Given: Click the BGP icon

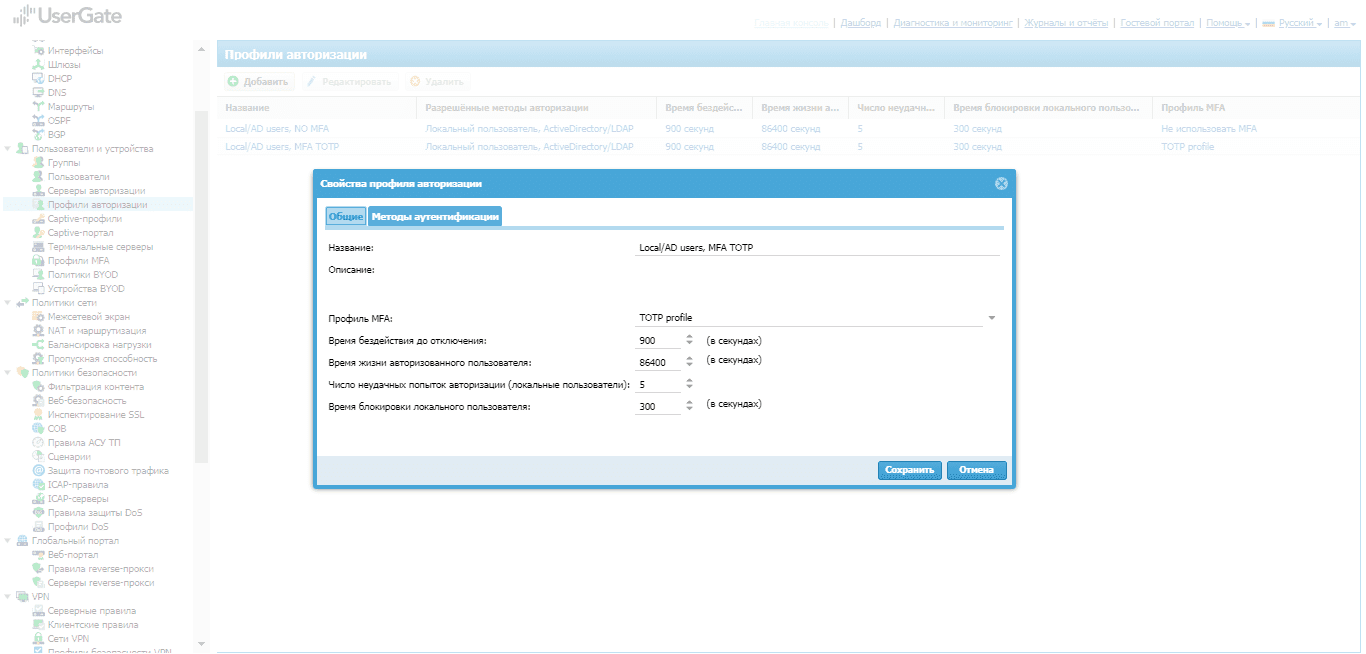Looking at the screenshot, I should pos(39,135).
